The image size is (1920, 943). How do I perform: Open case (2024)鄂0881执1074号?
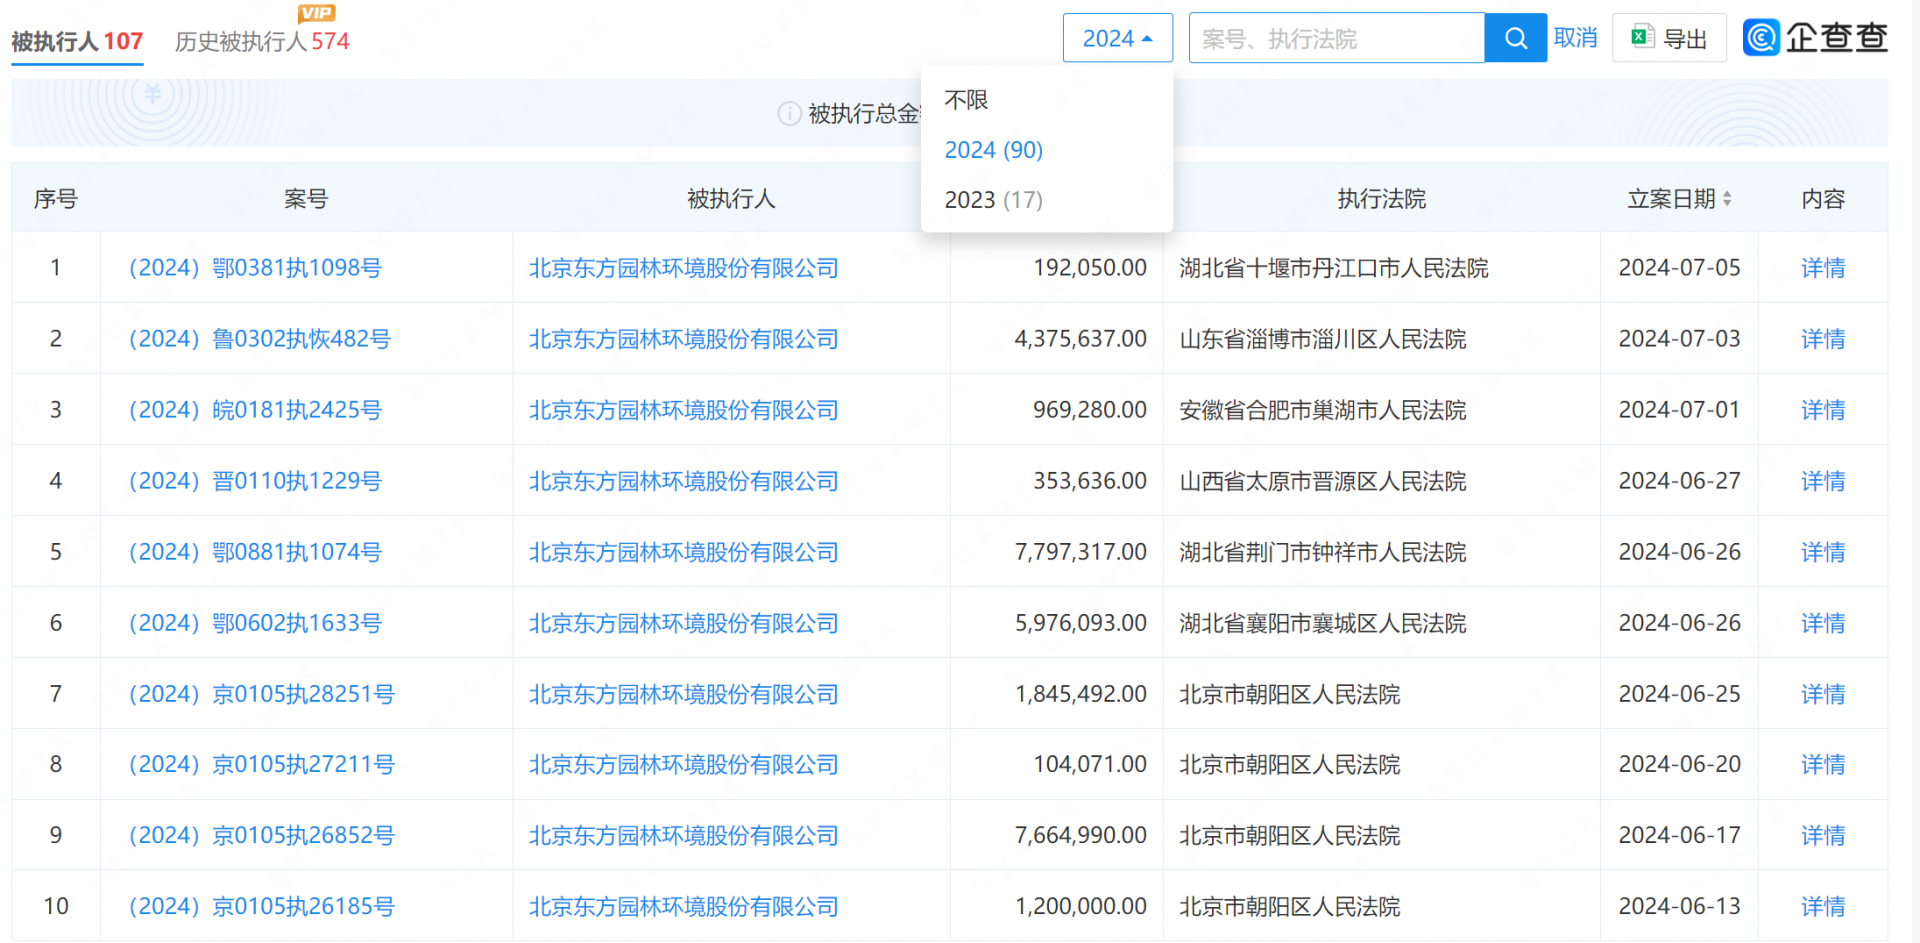[x=255, y=552]
